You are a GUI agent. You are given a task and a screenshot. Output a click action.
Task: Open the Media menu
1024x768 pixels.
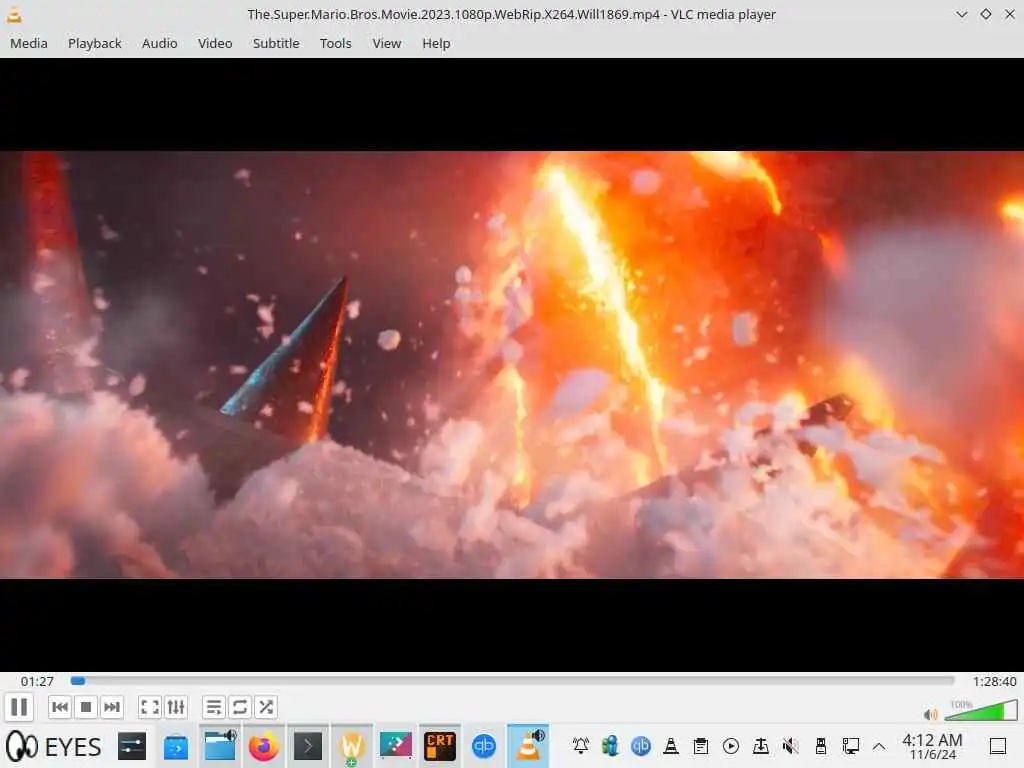29,43
